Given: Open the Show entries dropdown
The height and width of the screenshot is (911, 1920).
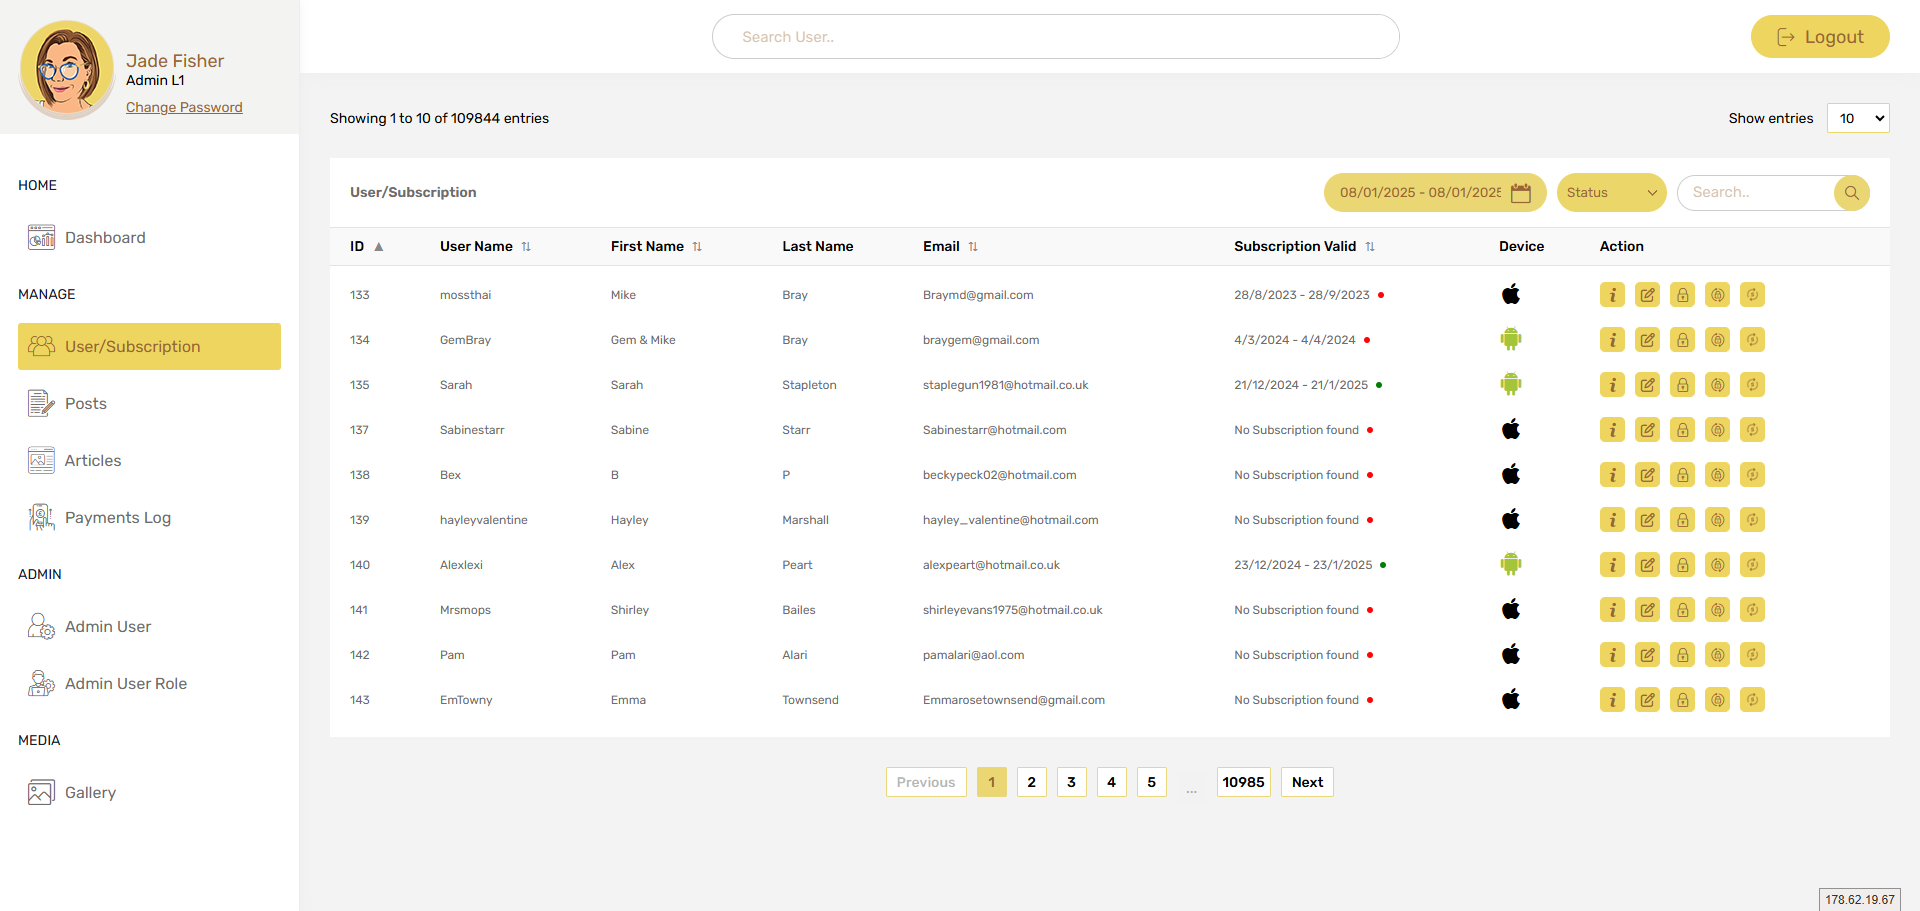Looking at the screenshot, I should pyautogui.click(x=1858, y=118).
